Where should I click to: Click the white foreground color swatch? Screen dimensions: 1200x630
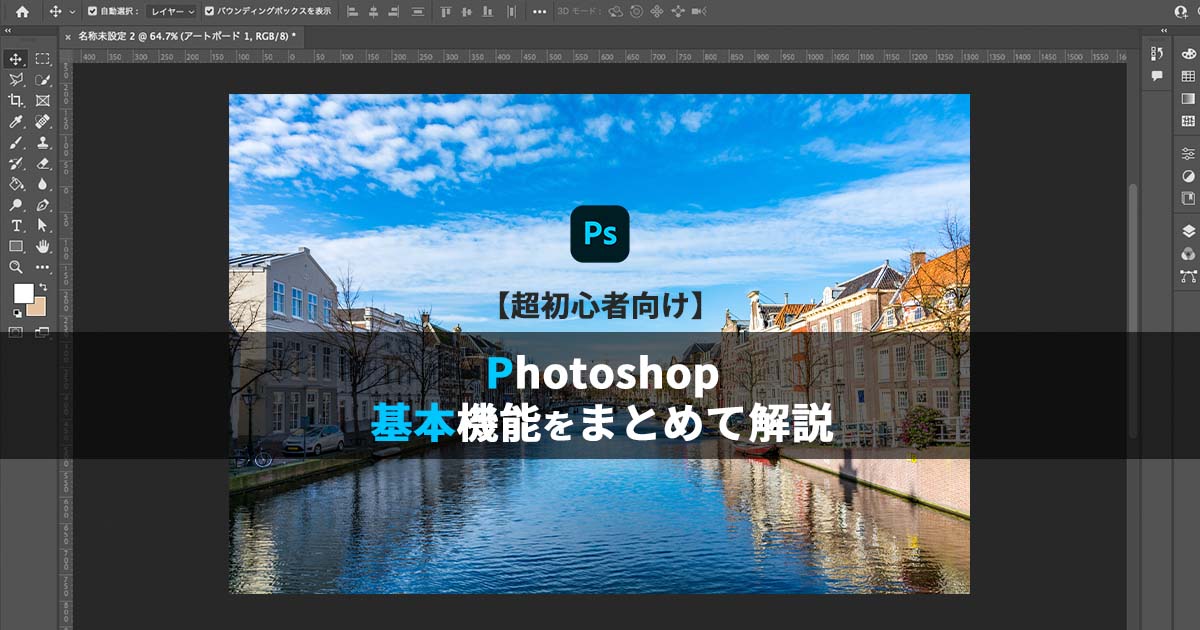pyautogui.click(x=22, y=294)
